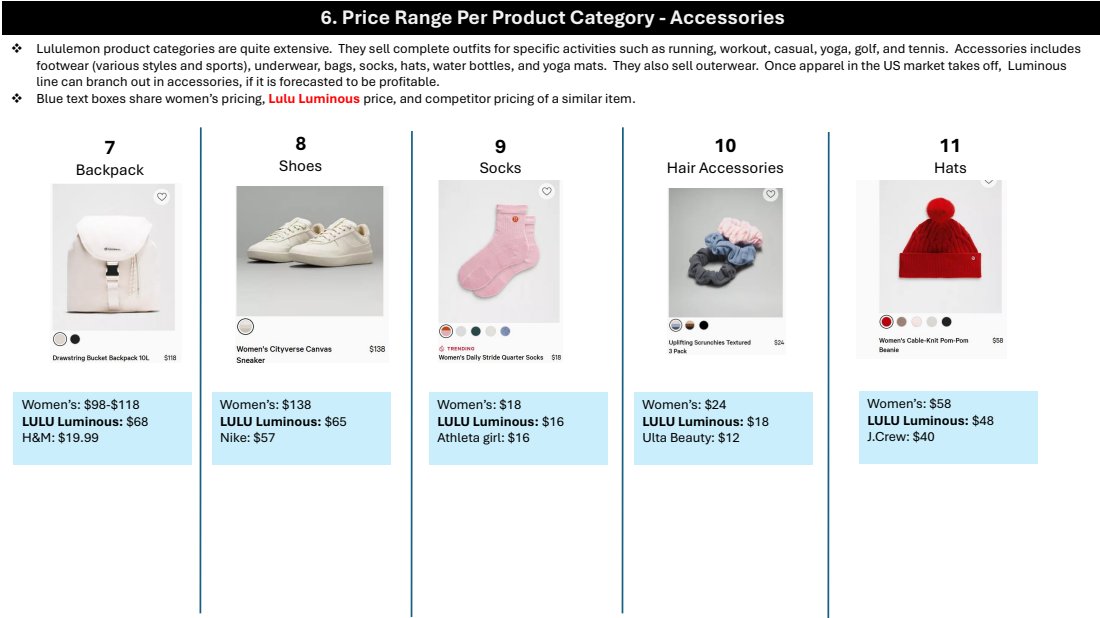Pick the blue swatch under the socks
Image resolution: width=1100 pixels, height=618 pixels.
(505, 331)
